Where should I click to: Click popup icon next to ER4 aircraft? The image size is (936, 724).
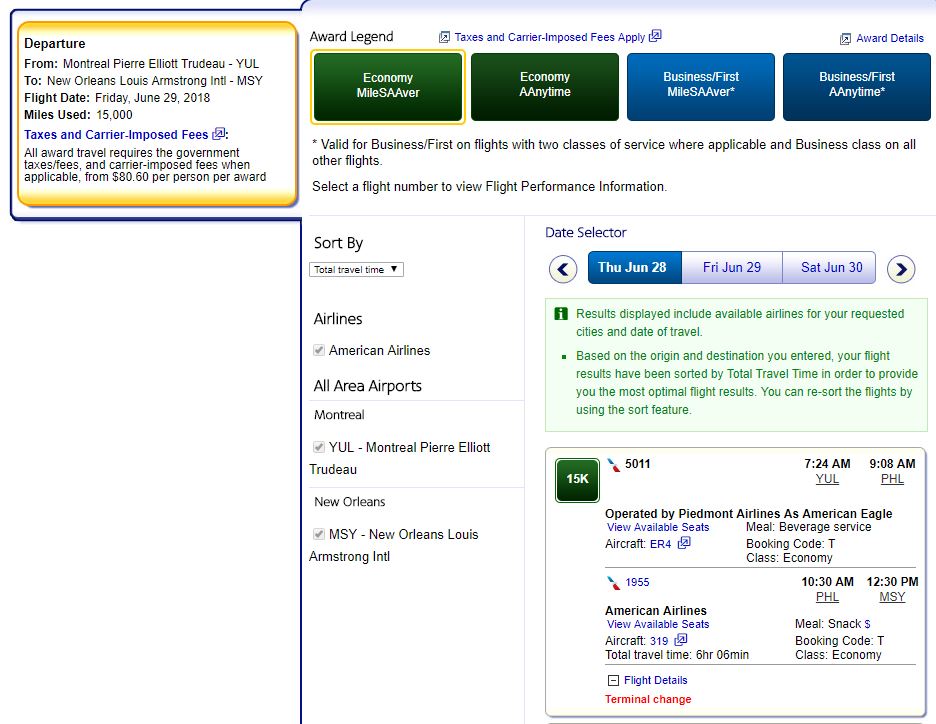684,543
